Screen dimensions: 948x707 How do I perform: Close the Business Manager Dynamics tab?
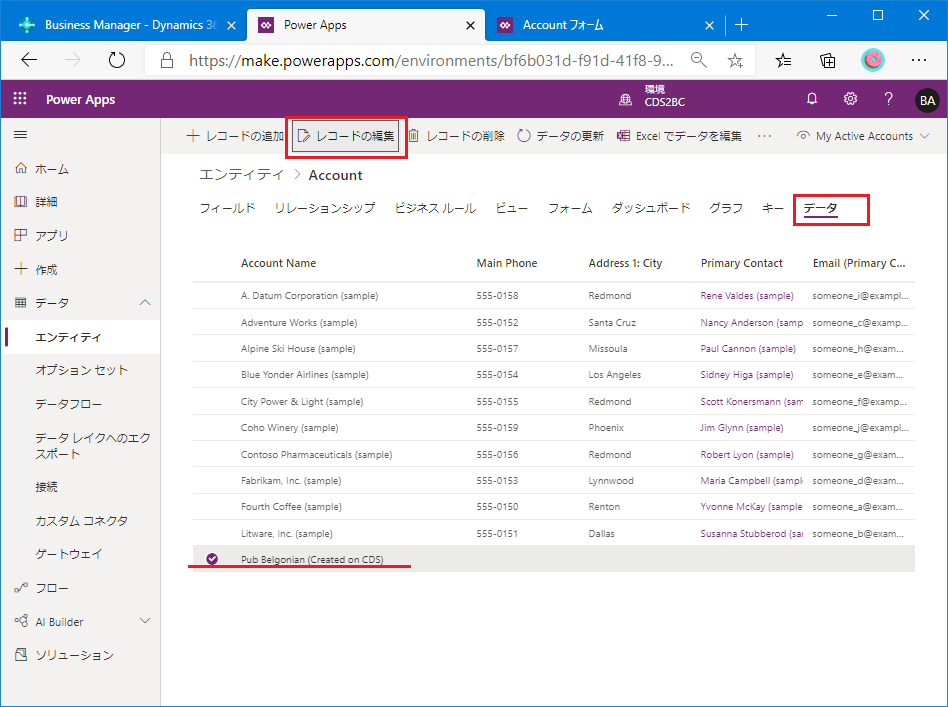click(x=231, y=25)
